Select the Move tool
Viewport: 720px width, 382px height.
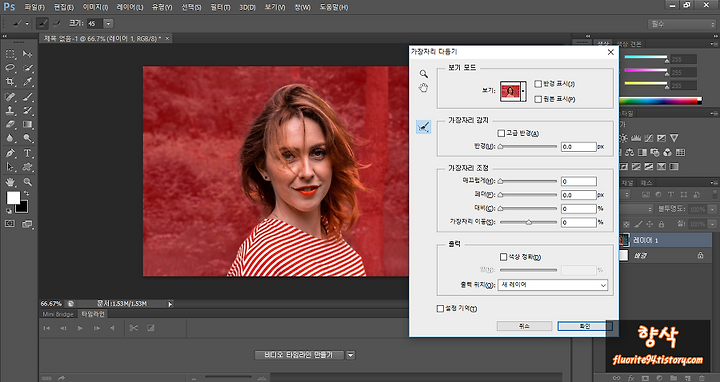click(28, 54)
